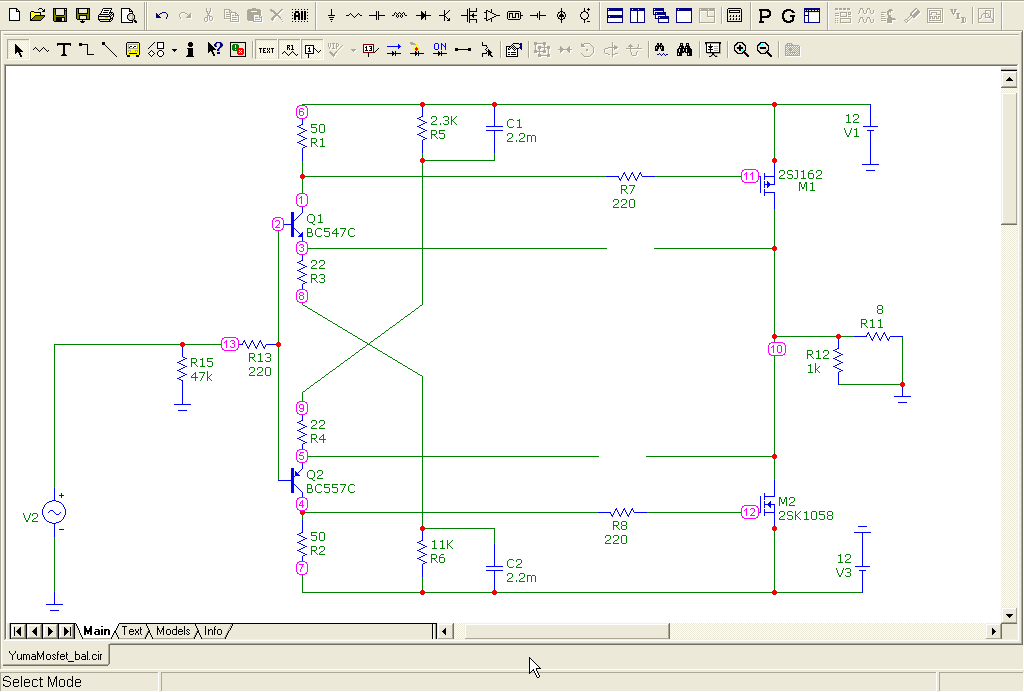
Task: Switch to the Models page tab
Action: (x=173, y=631)
